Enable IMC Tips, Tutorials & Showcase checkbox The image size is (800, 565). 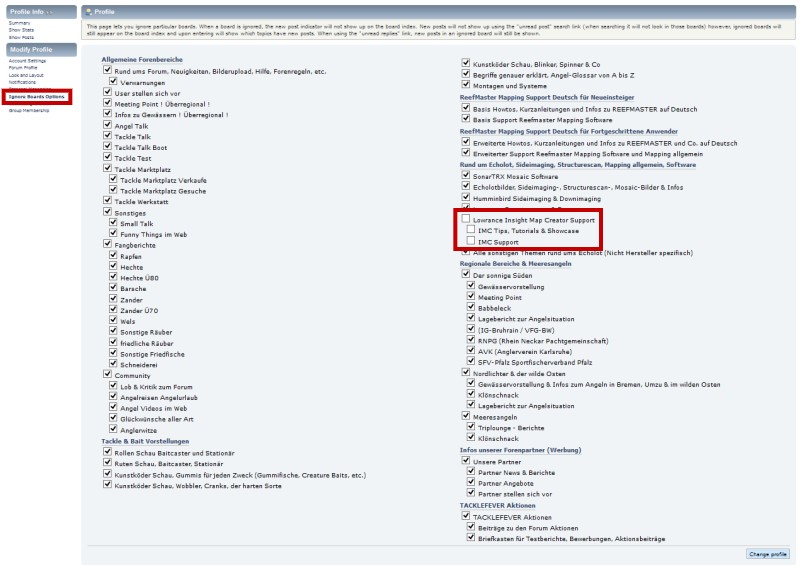click(471, 229)
